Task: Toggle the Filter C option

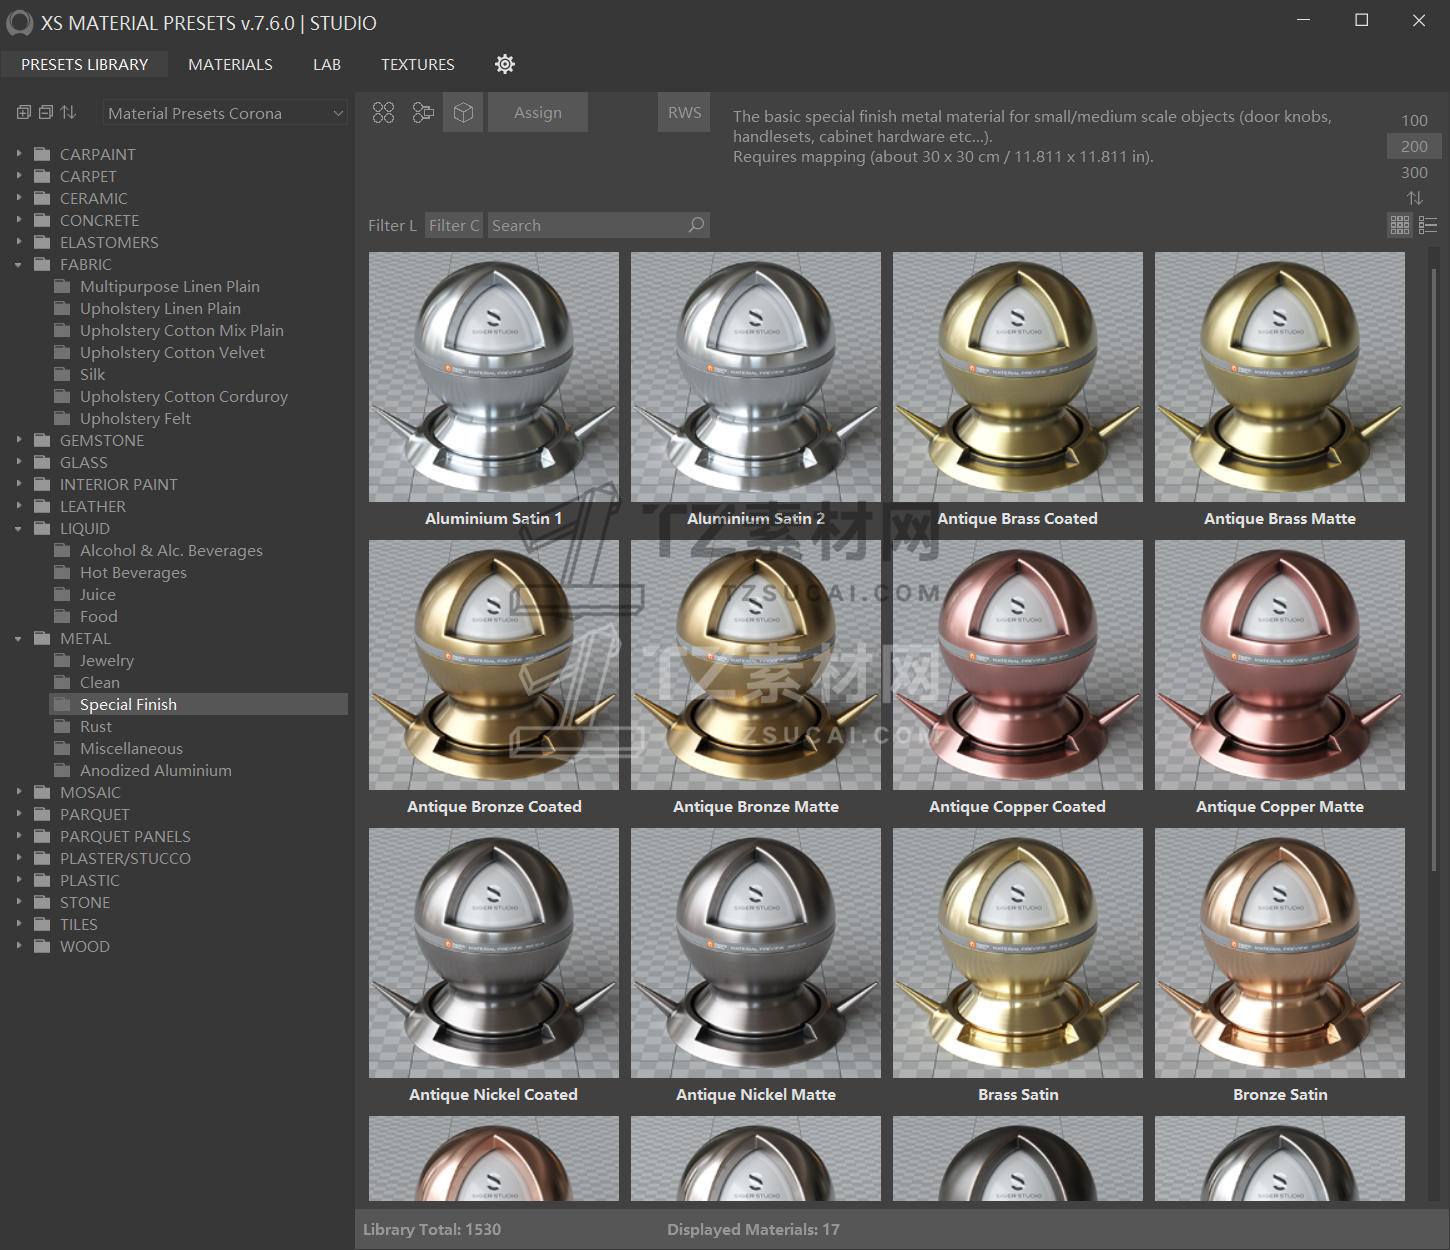Action: click(454, 225)
